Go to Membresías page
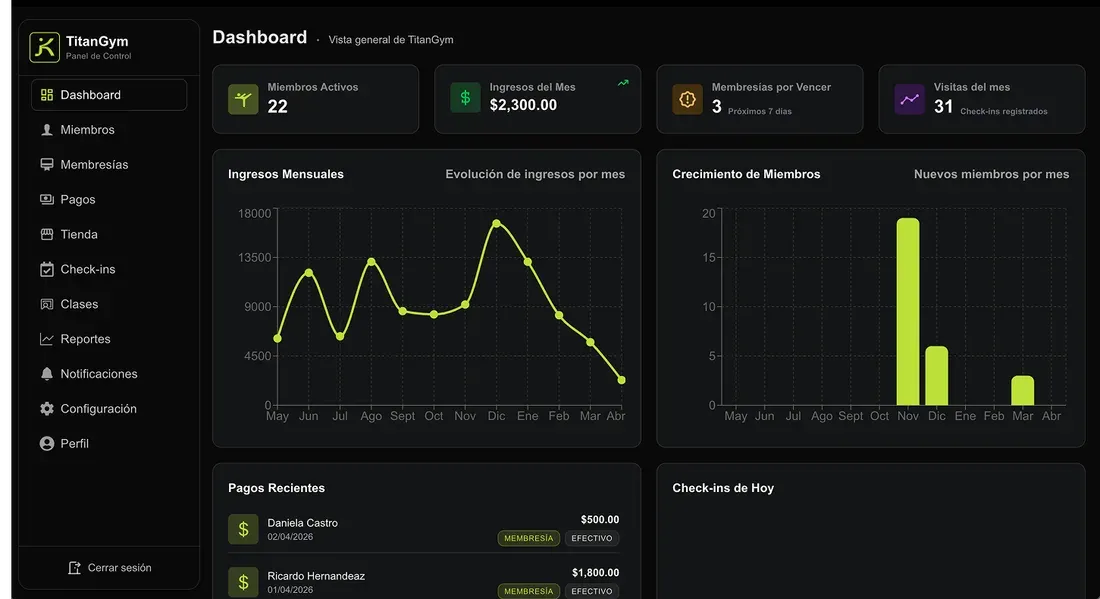Image resolution: width=1100 pixels, height=599 pixels. (109, 165)
